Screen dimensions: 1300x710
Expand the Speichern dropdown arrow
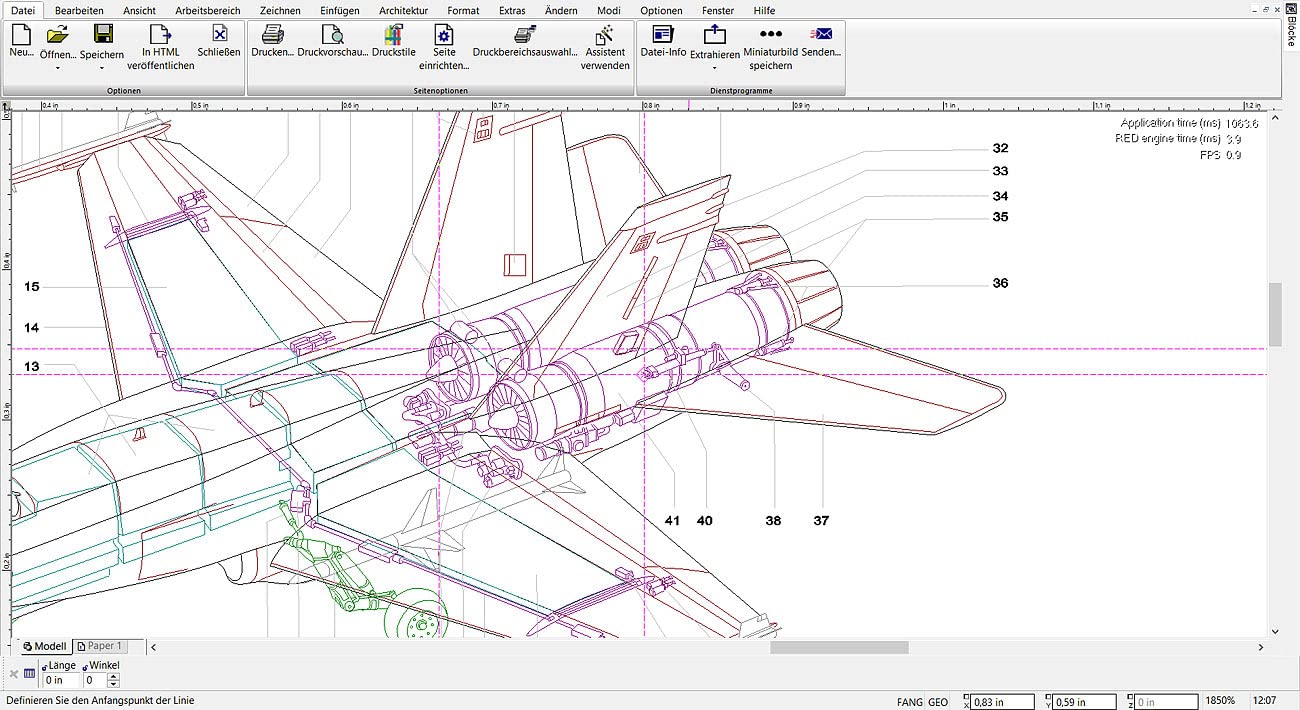(x=102, y=68)
